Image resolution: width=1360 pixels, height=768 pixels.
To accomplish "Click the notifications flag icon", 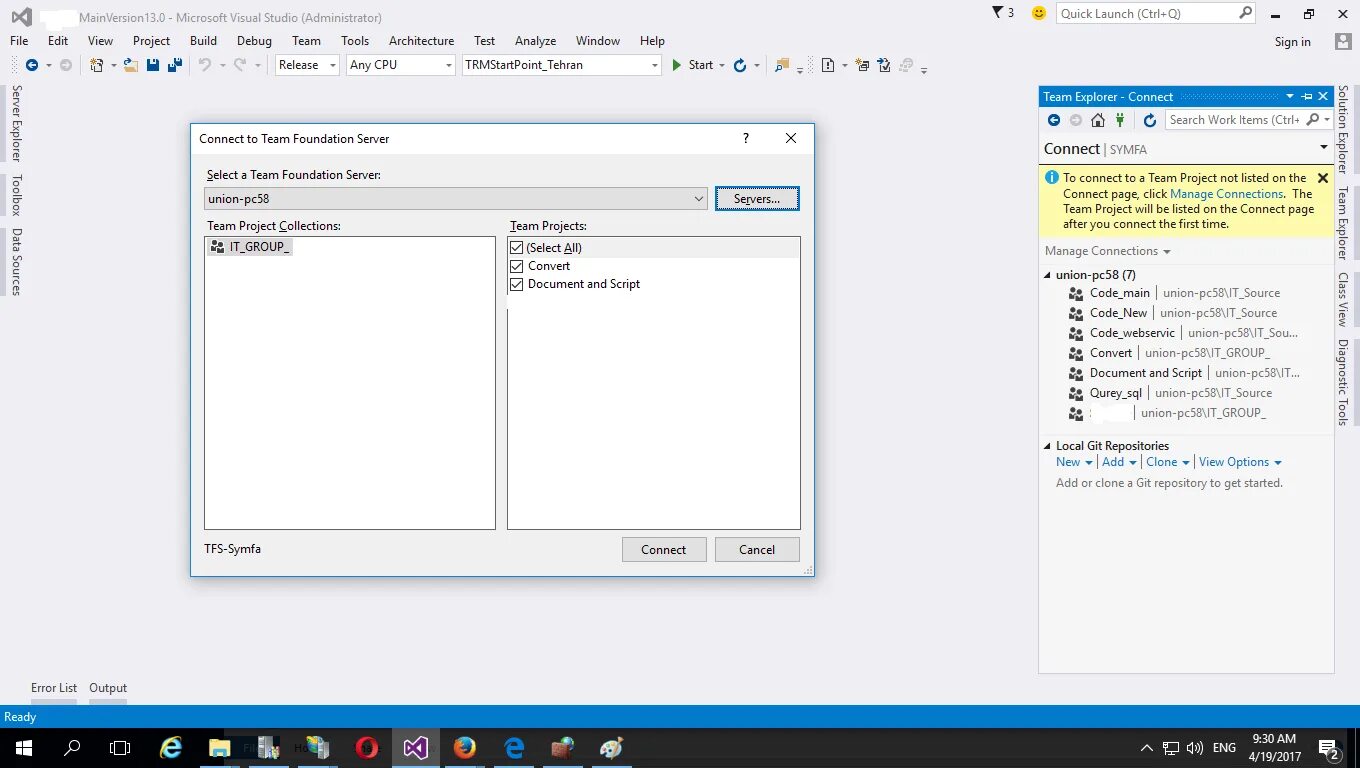I will (998, 13).
